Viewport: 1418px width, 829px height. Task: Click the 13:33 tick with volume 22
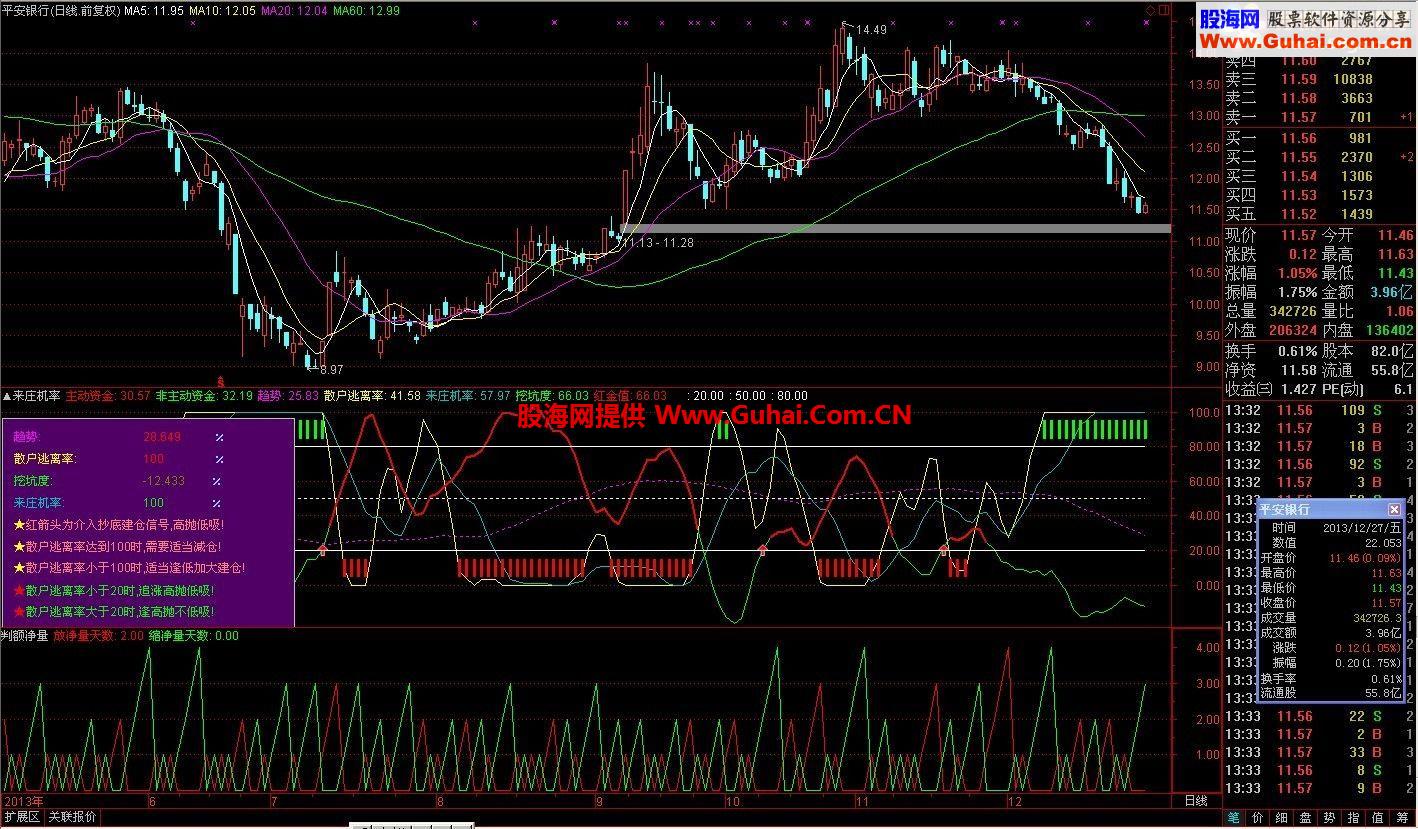(x=1320, y=716)
